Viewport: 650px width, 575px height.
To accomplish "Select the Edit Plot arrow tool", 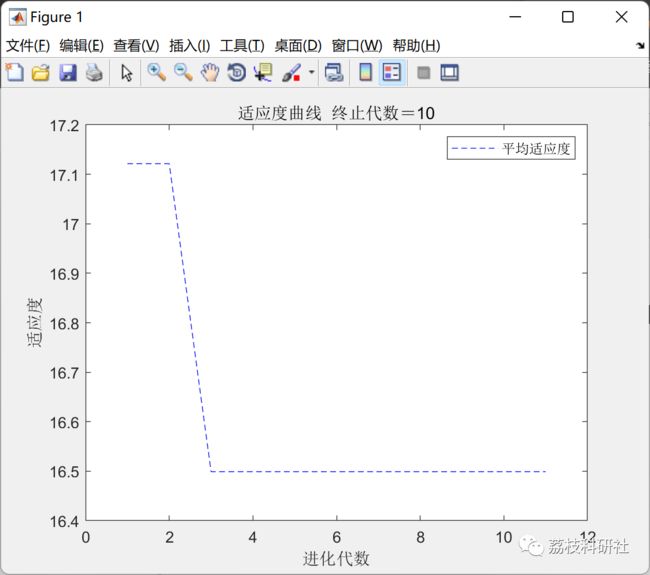I will [126, 73].
